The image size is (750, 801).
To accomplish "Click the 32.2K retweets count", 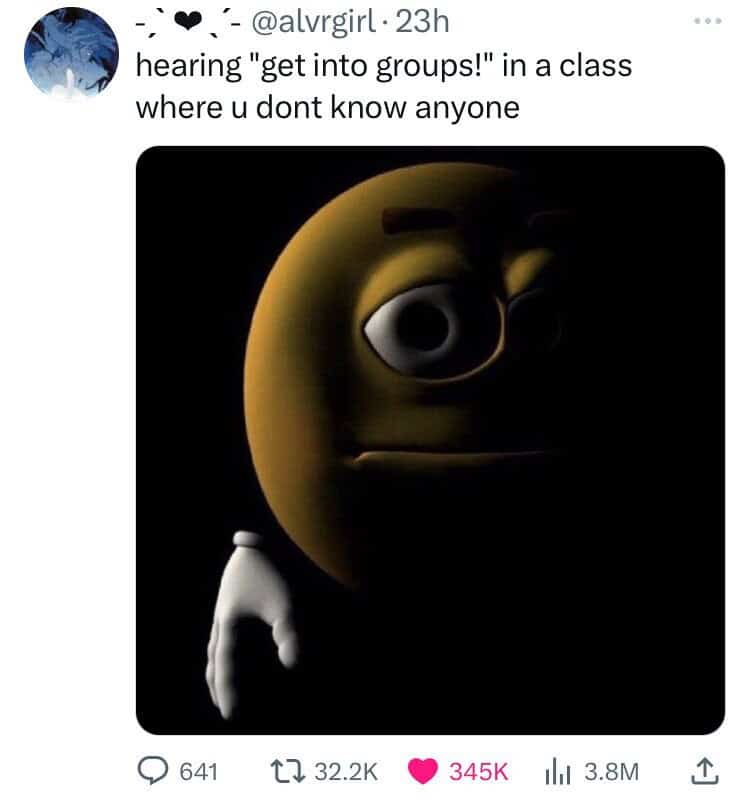I will tap(346, 772).
